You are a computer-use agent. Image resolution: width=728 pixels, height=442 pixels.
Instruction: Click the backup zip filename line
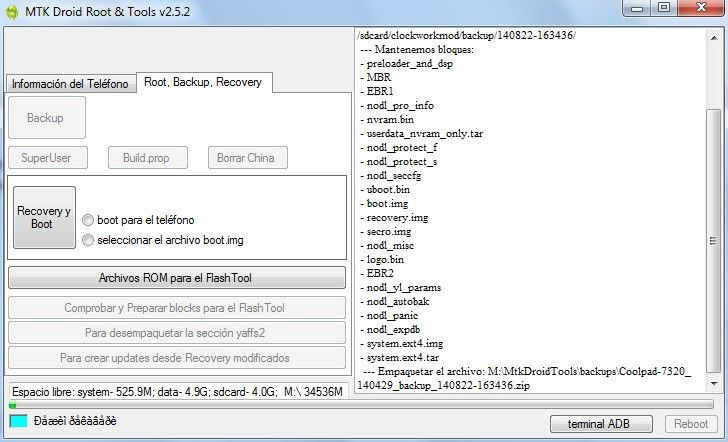tap(443, 385)
